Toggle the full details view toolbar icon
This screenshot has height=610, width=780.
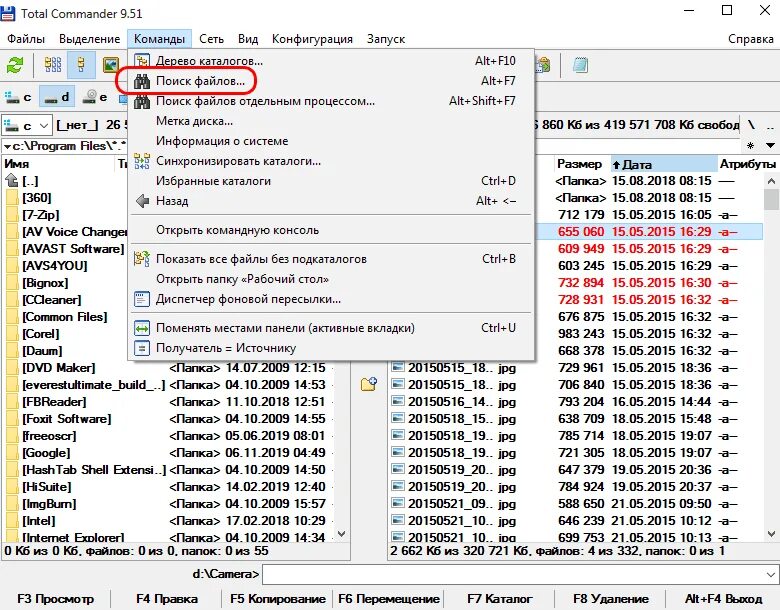(x=81, y=65)
